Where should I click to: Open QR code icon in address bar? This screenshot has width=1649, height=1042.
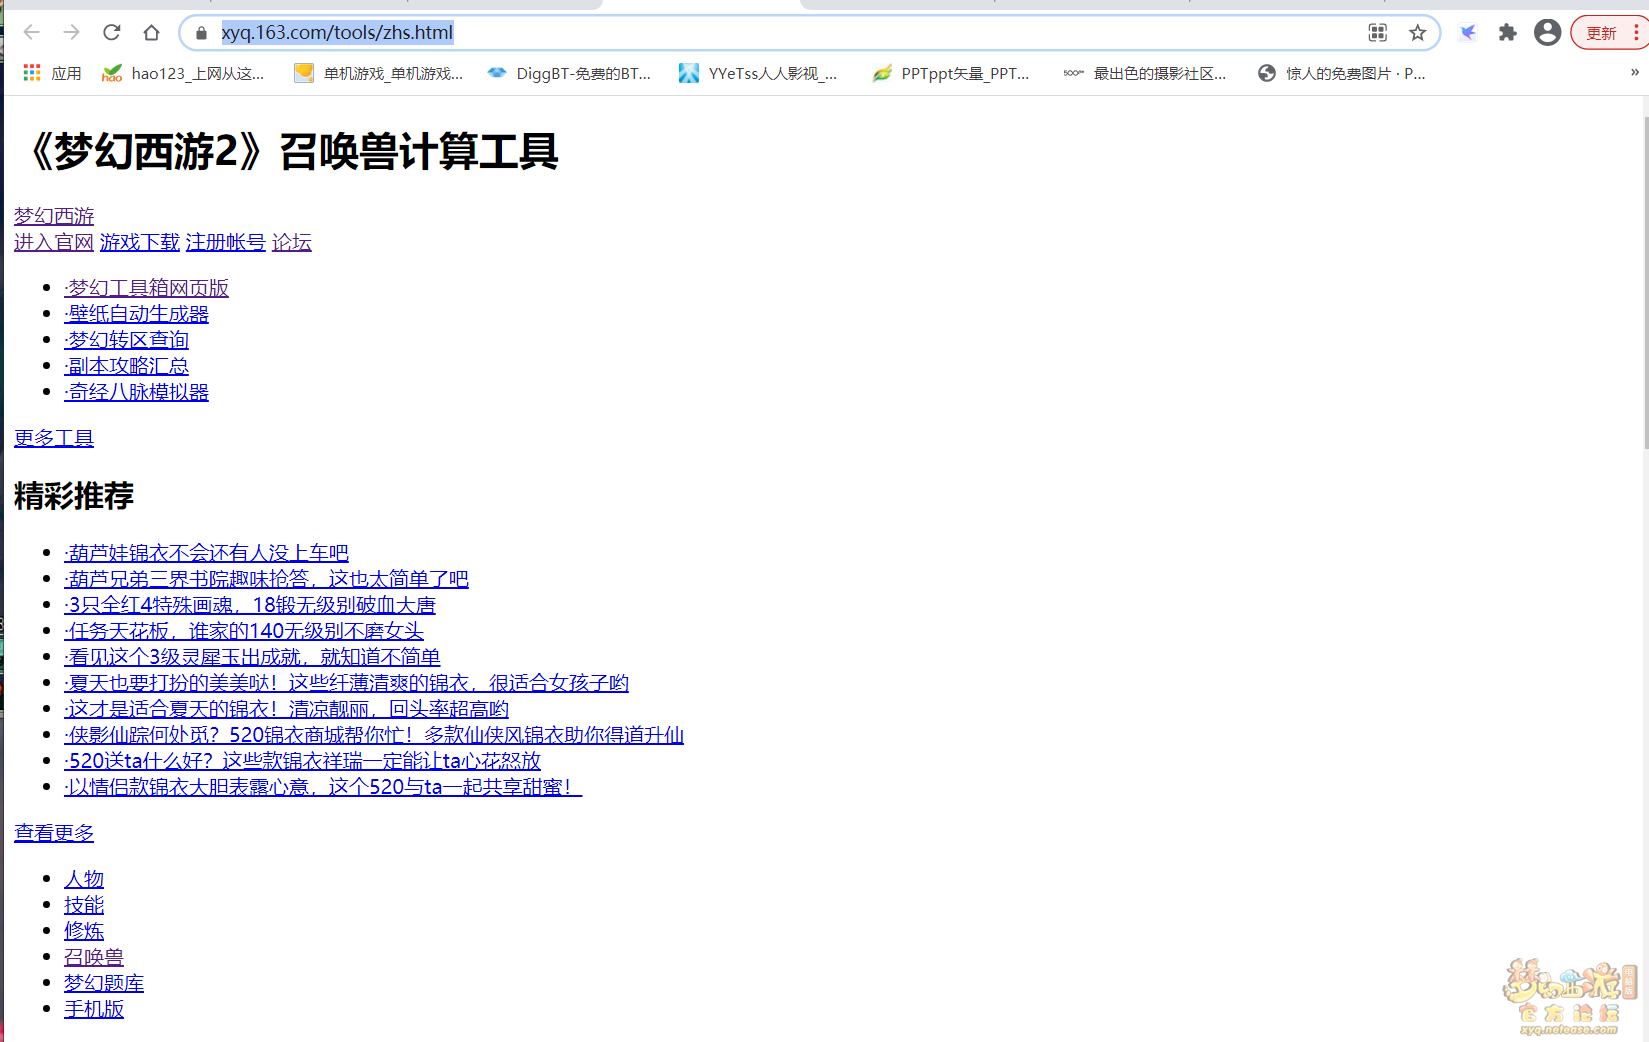[x=1378, y=33]
